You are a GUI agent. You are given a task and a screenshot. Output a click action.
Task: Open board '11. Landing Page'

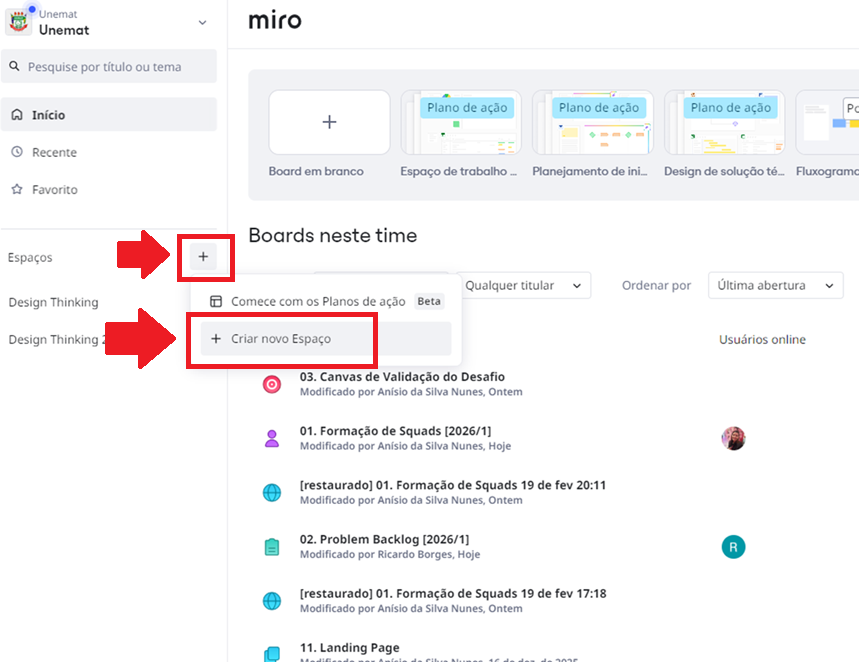coord(350,648)
